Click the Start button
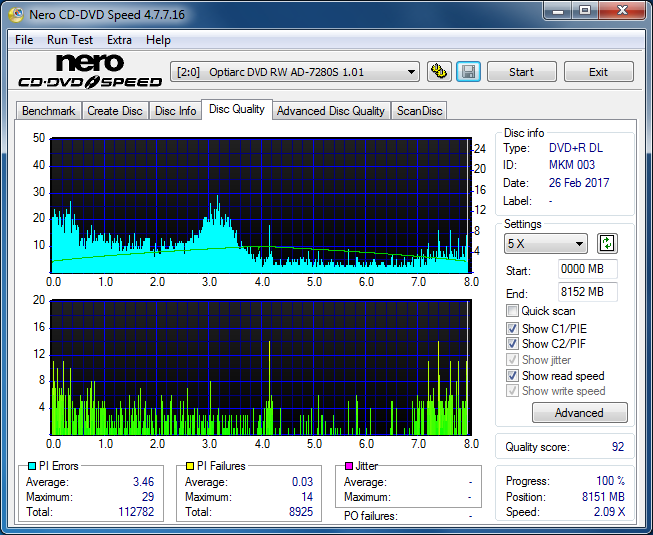 click(521, 72)
